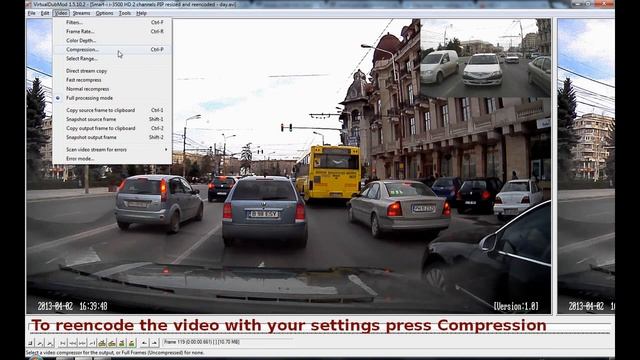Jump to start of video icon
Image resolution: width=640 pixels, height=360 pixels.
pyautogui.click(x=62, y=343)
